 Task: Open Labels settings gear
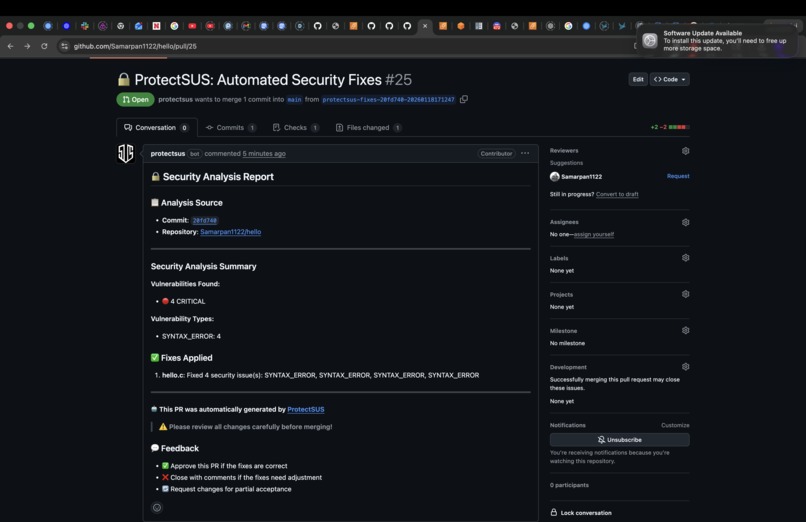[x=685, y=258]
